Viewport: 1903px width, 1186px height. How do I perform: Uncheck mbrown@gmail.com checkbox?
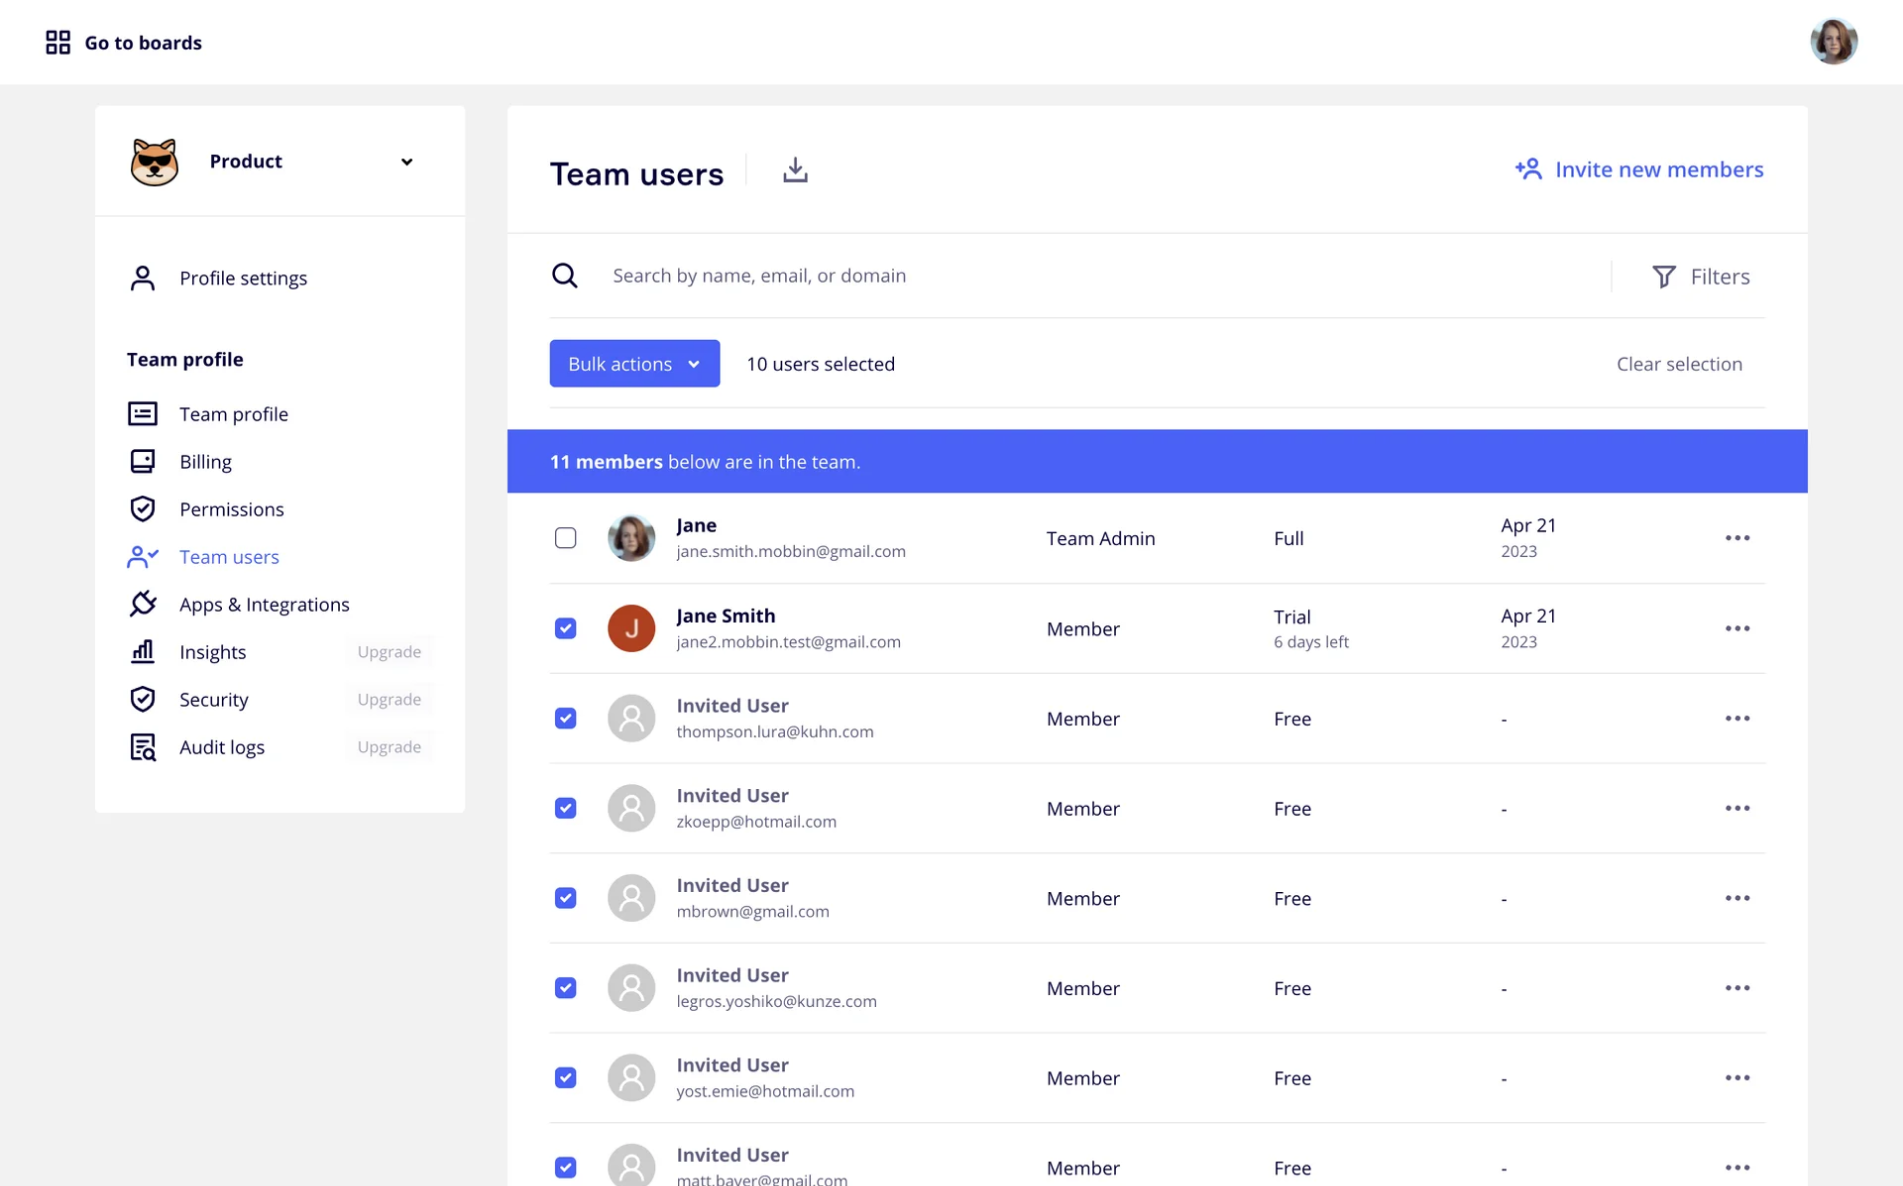[x=565, y=898]
